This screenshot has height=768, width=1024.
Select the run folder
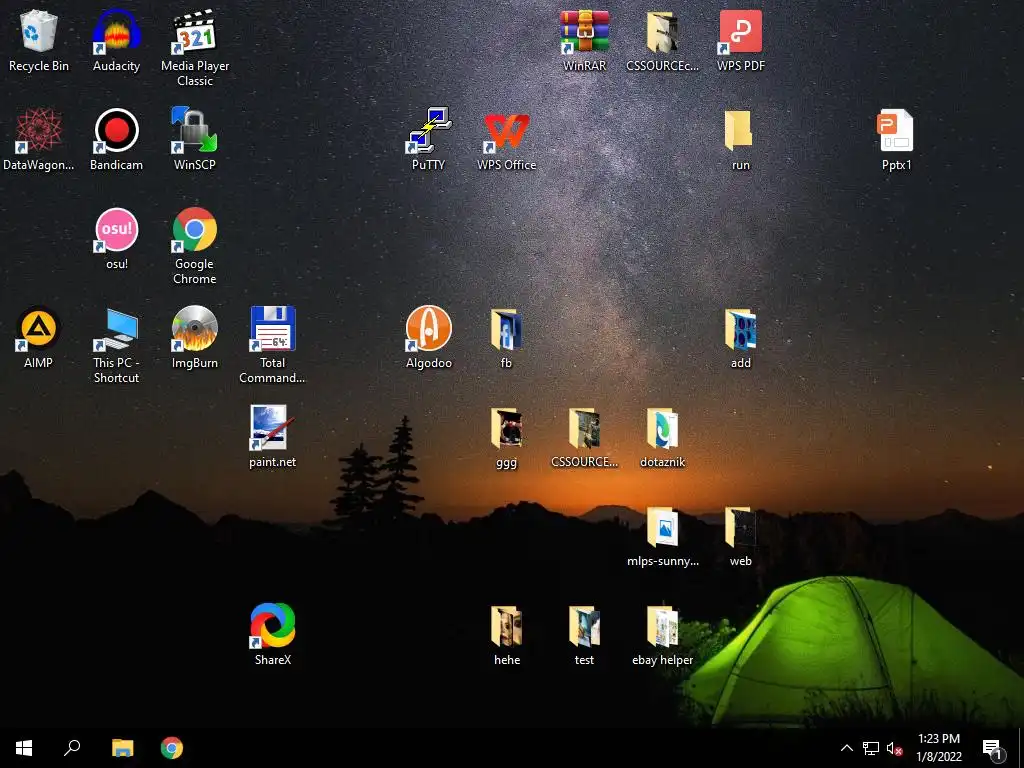741,139
